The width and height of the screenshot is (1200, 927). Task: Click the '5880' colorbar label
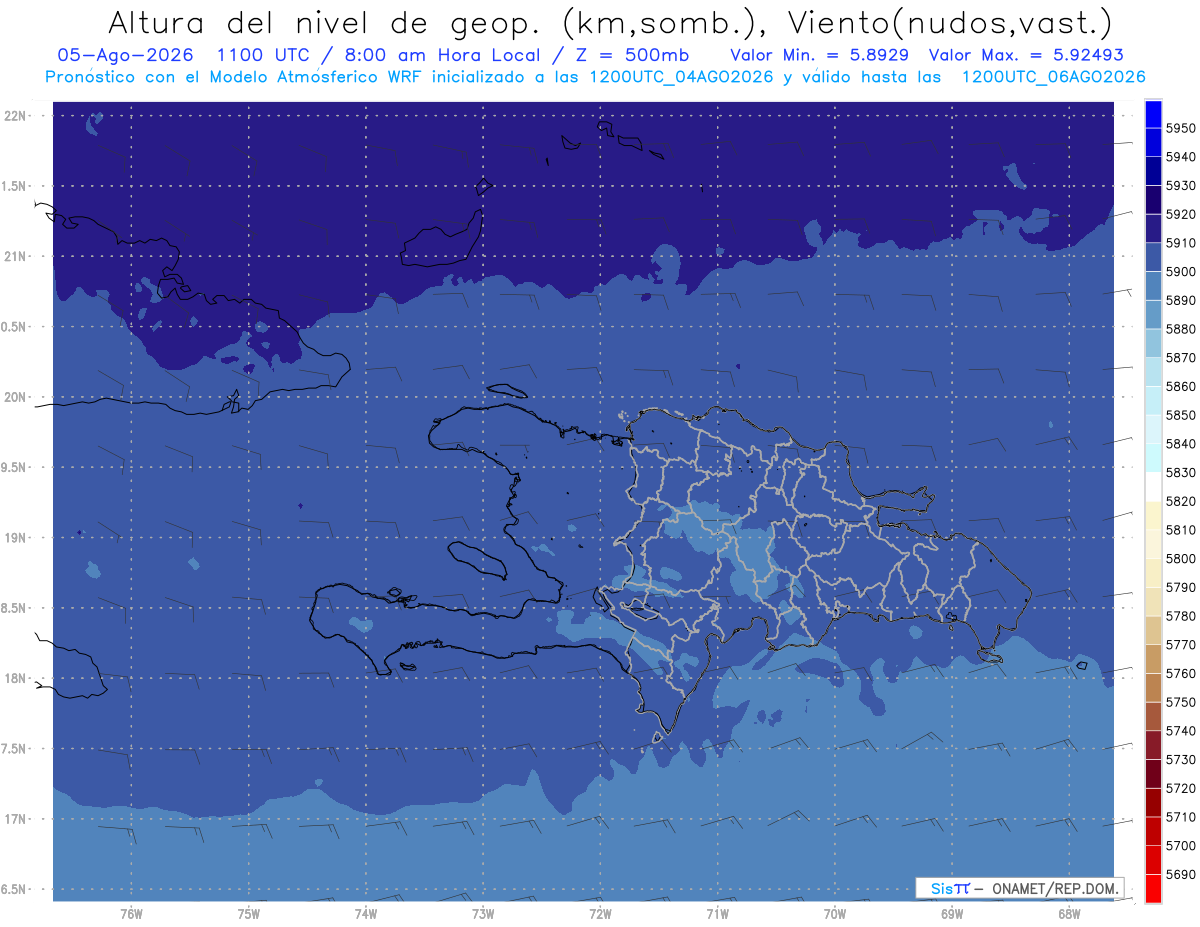pyautogui.click(x=1181, y=329)
